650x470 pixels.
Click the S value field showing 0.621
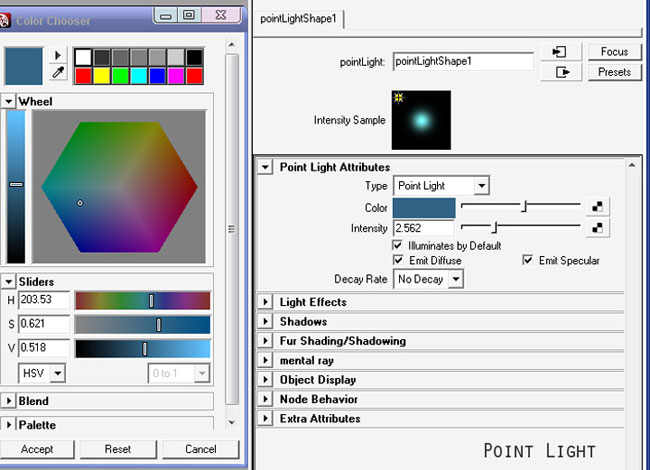44,324
